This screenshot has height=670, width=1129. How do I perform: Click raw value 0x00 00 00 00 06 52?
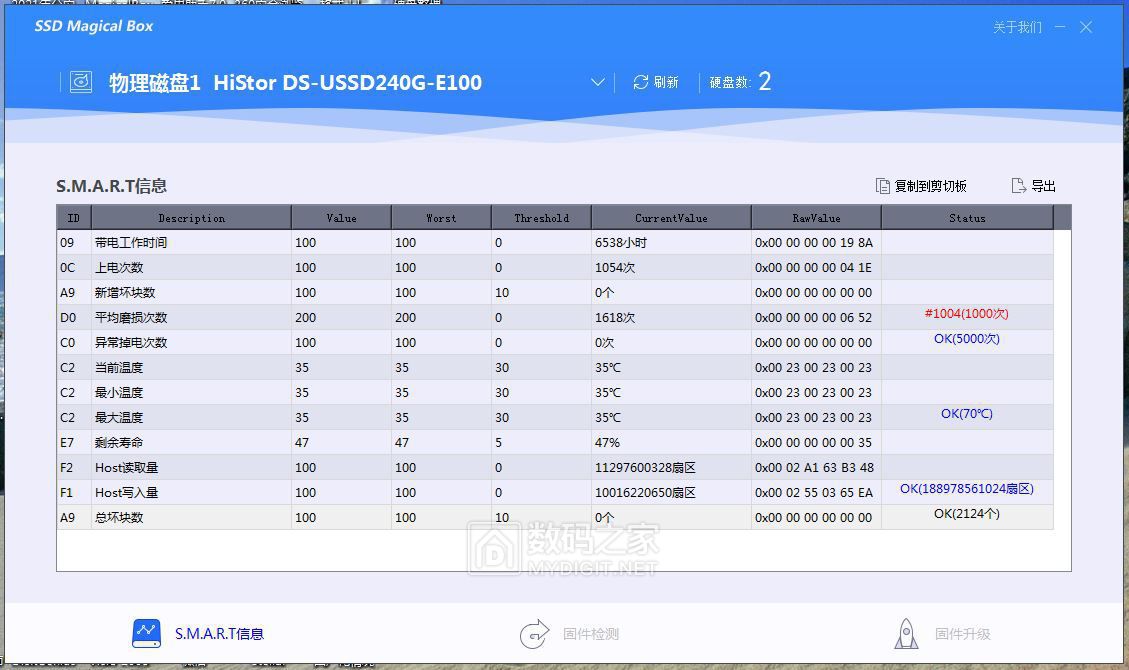point(814,317)
